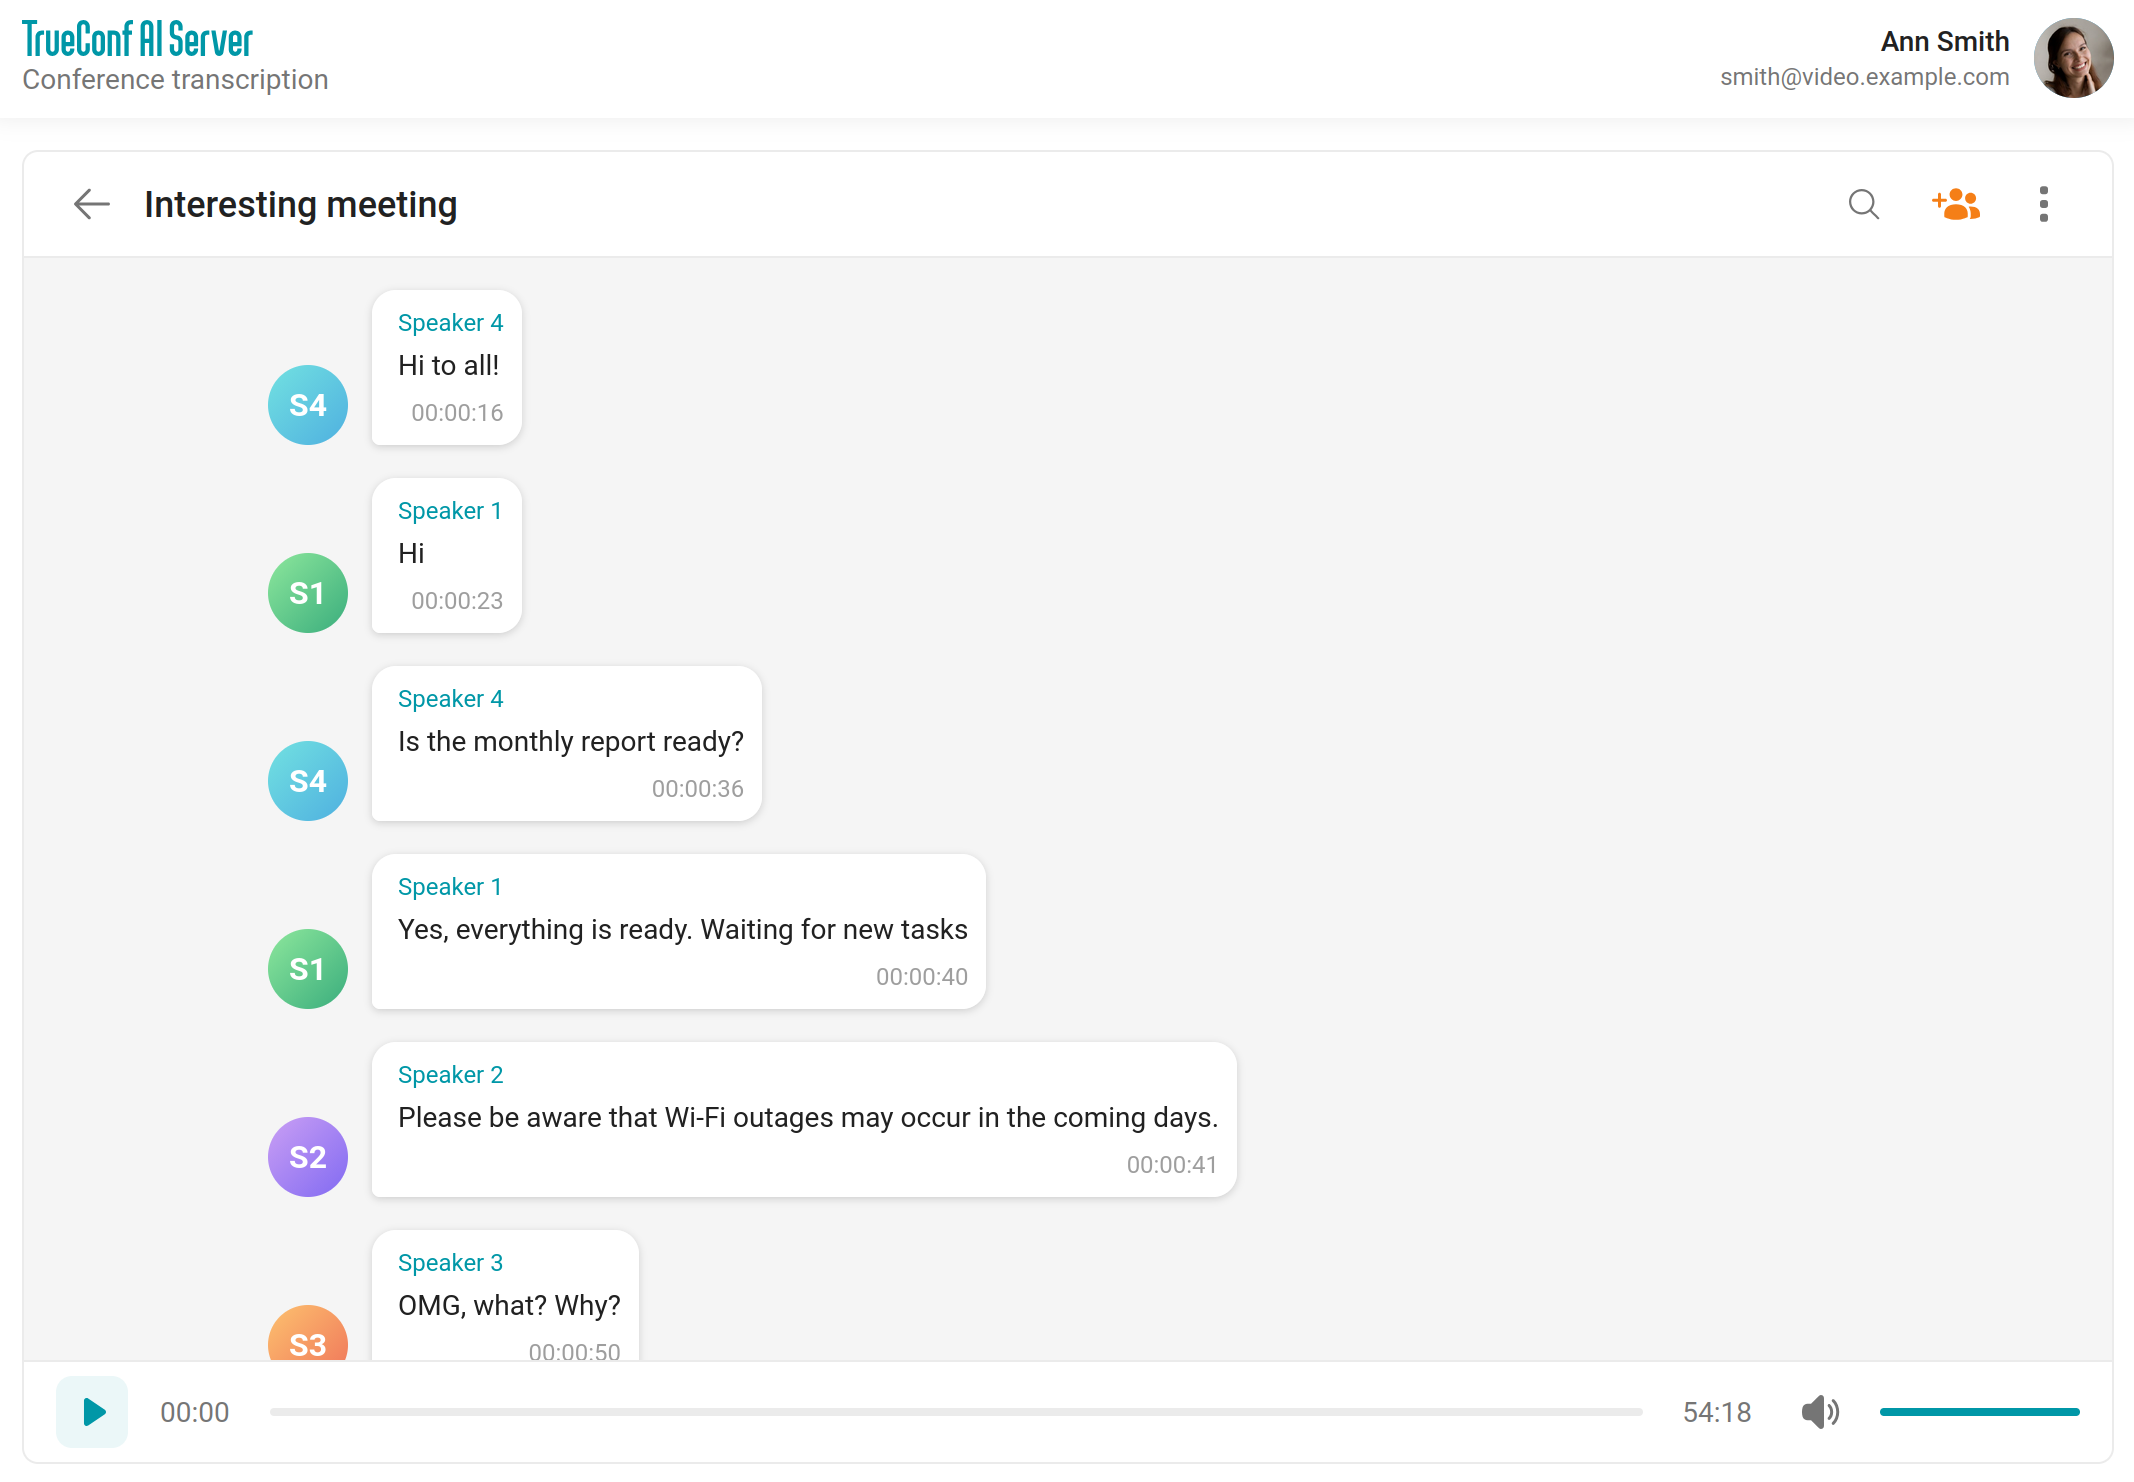
Task: Click S4 avatar beside monthly report question
Action: coord(308,781)
